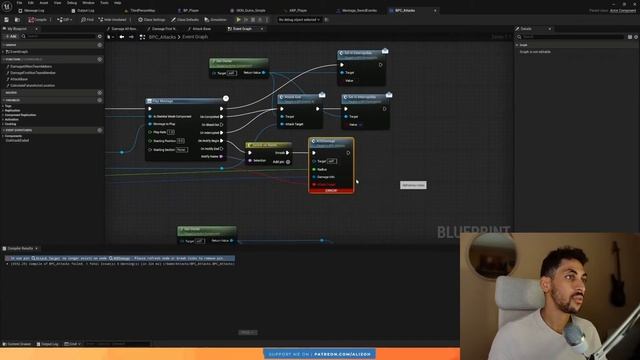Screen dimensions: 640x360
Task: Save the blueprint with the save icon
Action: tap(7, 20)
